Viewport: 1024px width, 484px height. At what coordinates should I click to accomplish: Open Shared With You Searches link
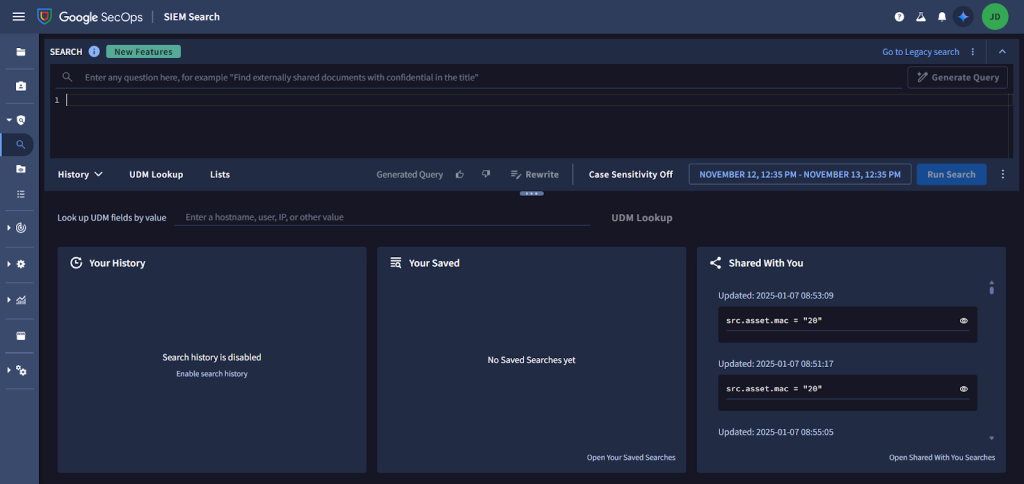click(x=942, y=457)
